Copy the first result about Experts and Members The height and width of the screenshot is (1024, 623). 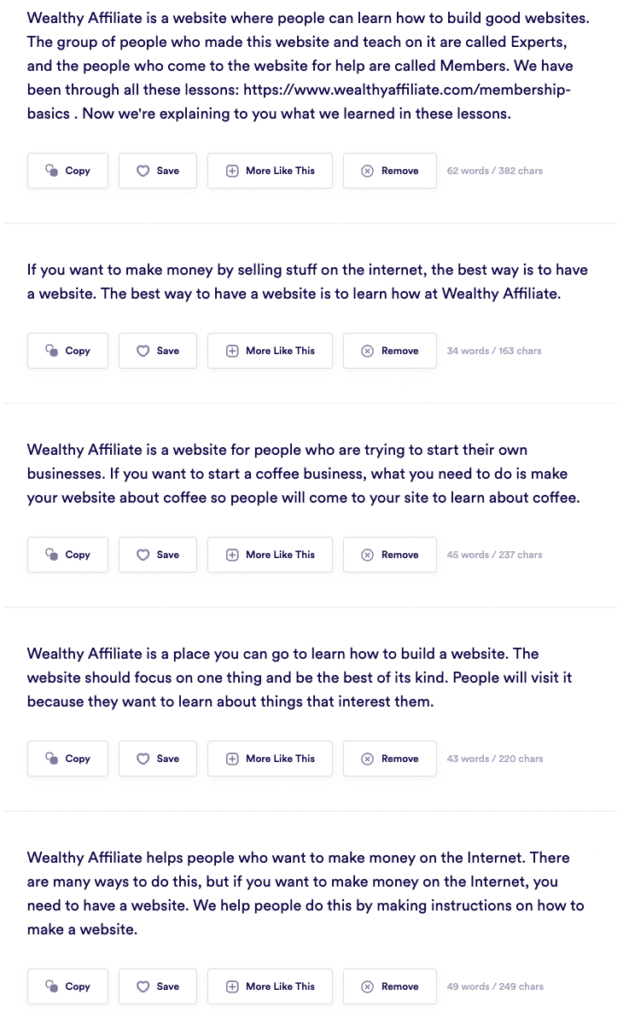[x=67, y=170]
